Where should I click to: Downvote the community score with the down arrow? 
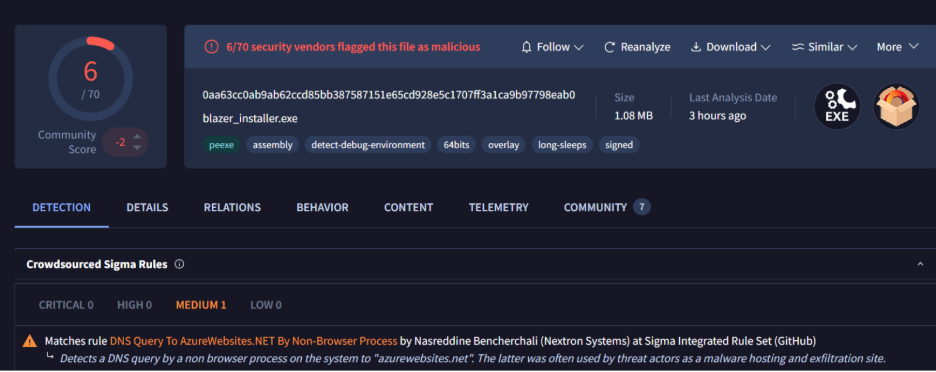137,147
